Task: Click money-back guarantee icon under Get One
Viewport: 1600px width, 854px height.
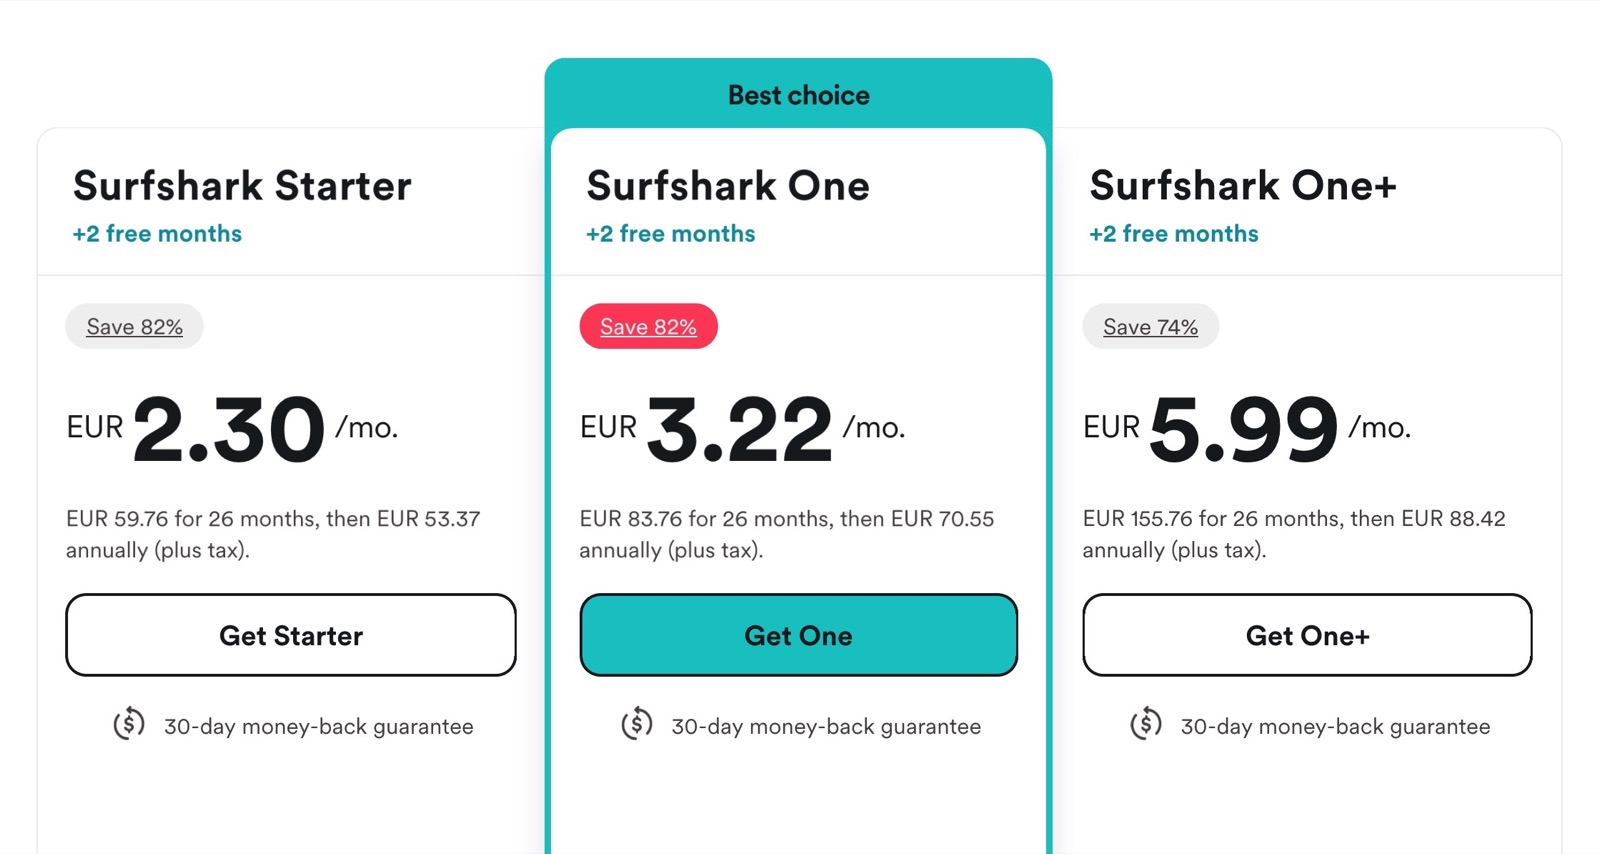Action: coord(637,724)
